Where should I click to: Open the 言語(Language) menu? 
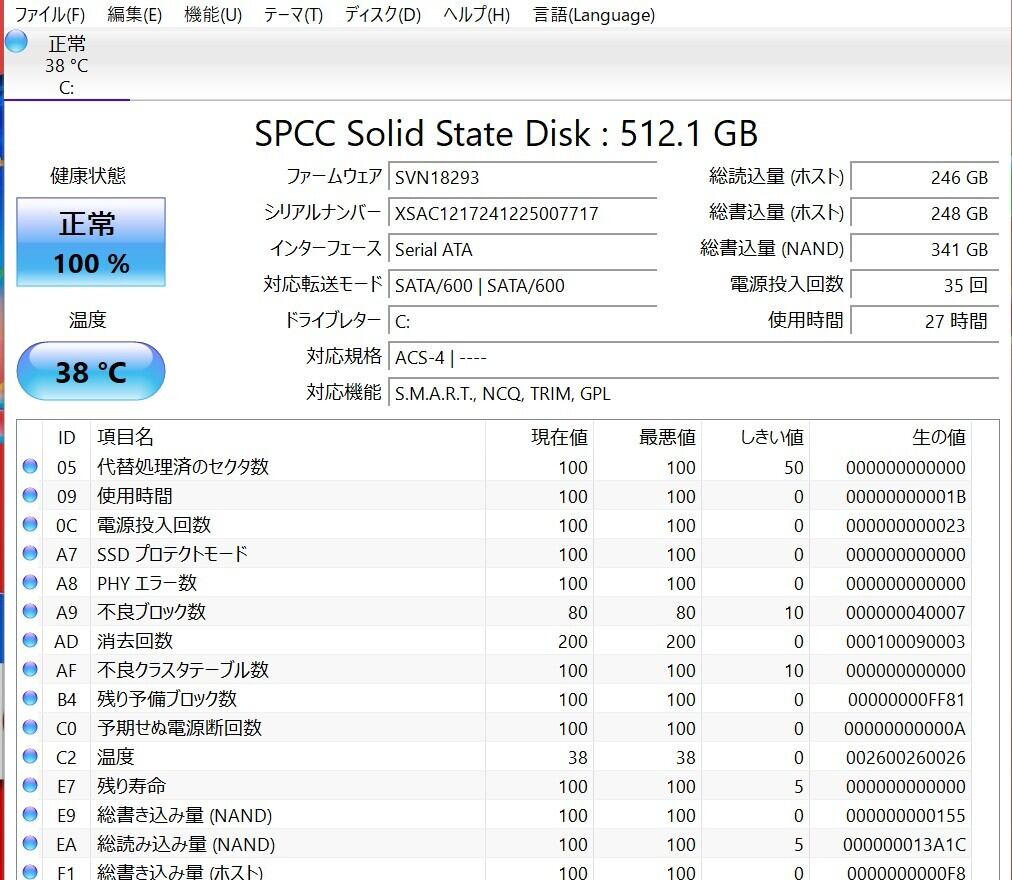594,15
